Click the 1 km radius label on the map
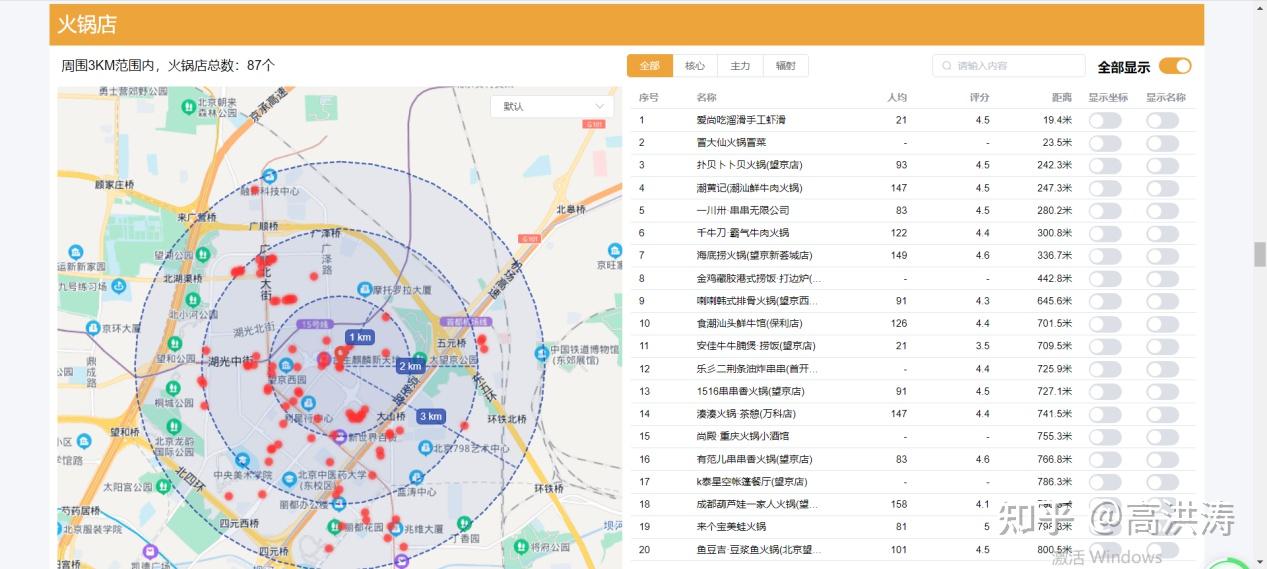Screen dimensions: 1267x569 (360, 338)
